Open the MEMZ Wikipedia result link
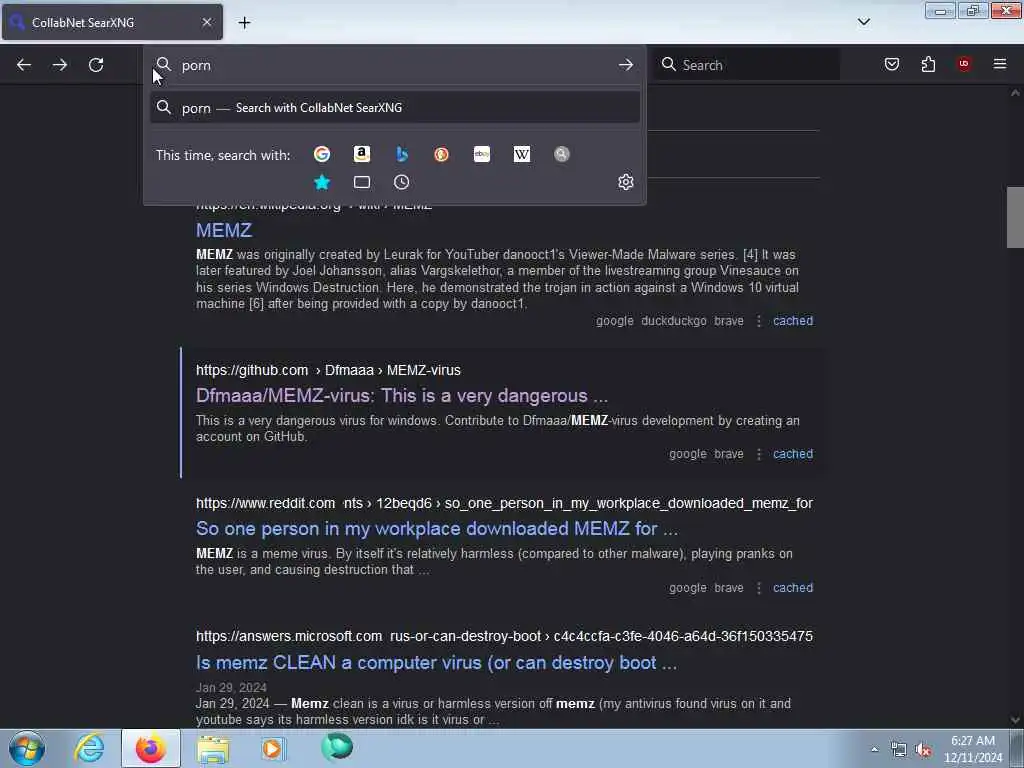This screenshot has width=1024, height=768. pyautogui.click(x=224, y=230)
